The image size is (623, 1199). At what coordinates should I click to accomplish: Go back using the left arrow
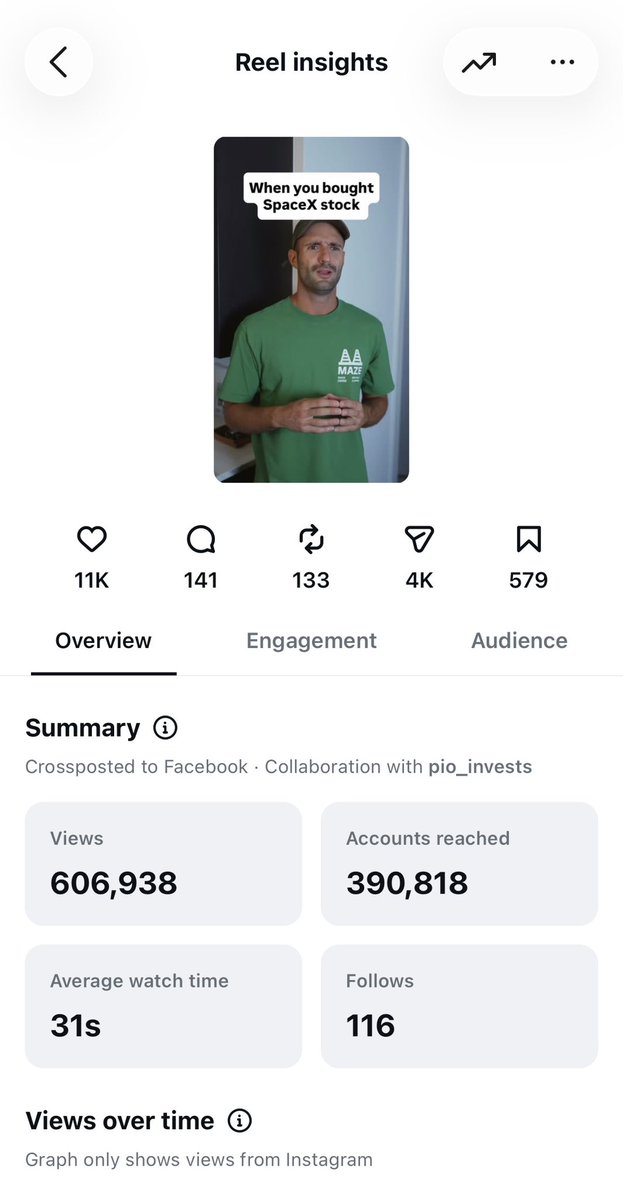pyautogui.click(x=59, y=62)
